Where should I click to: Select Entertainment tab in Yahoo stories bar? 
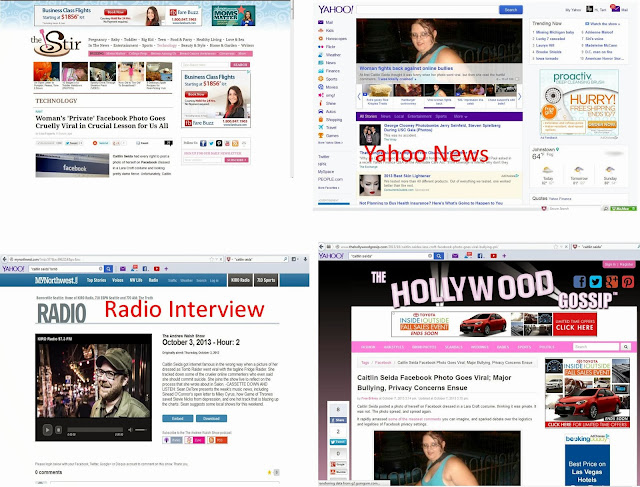[419, 116]
